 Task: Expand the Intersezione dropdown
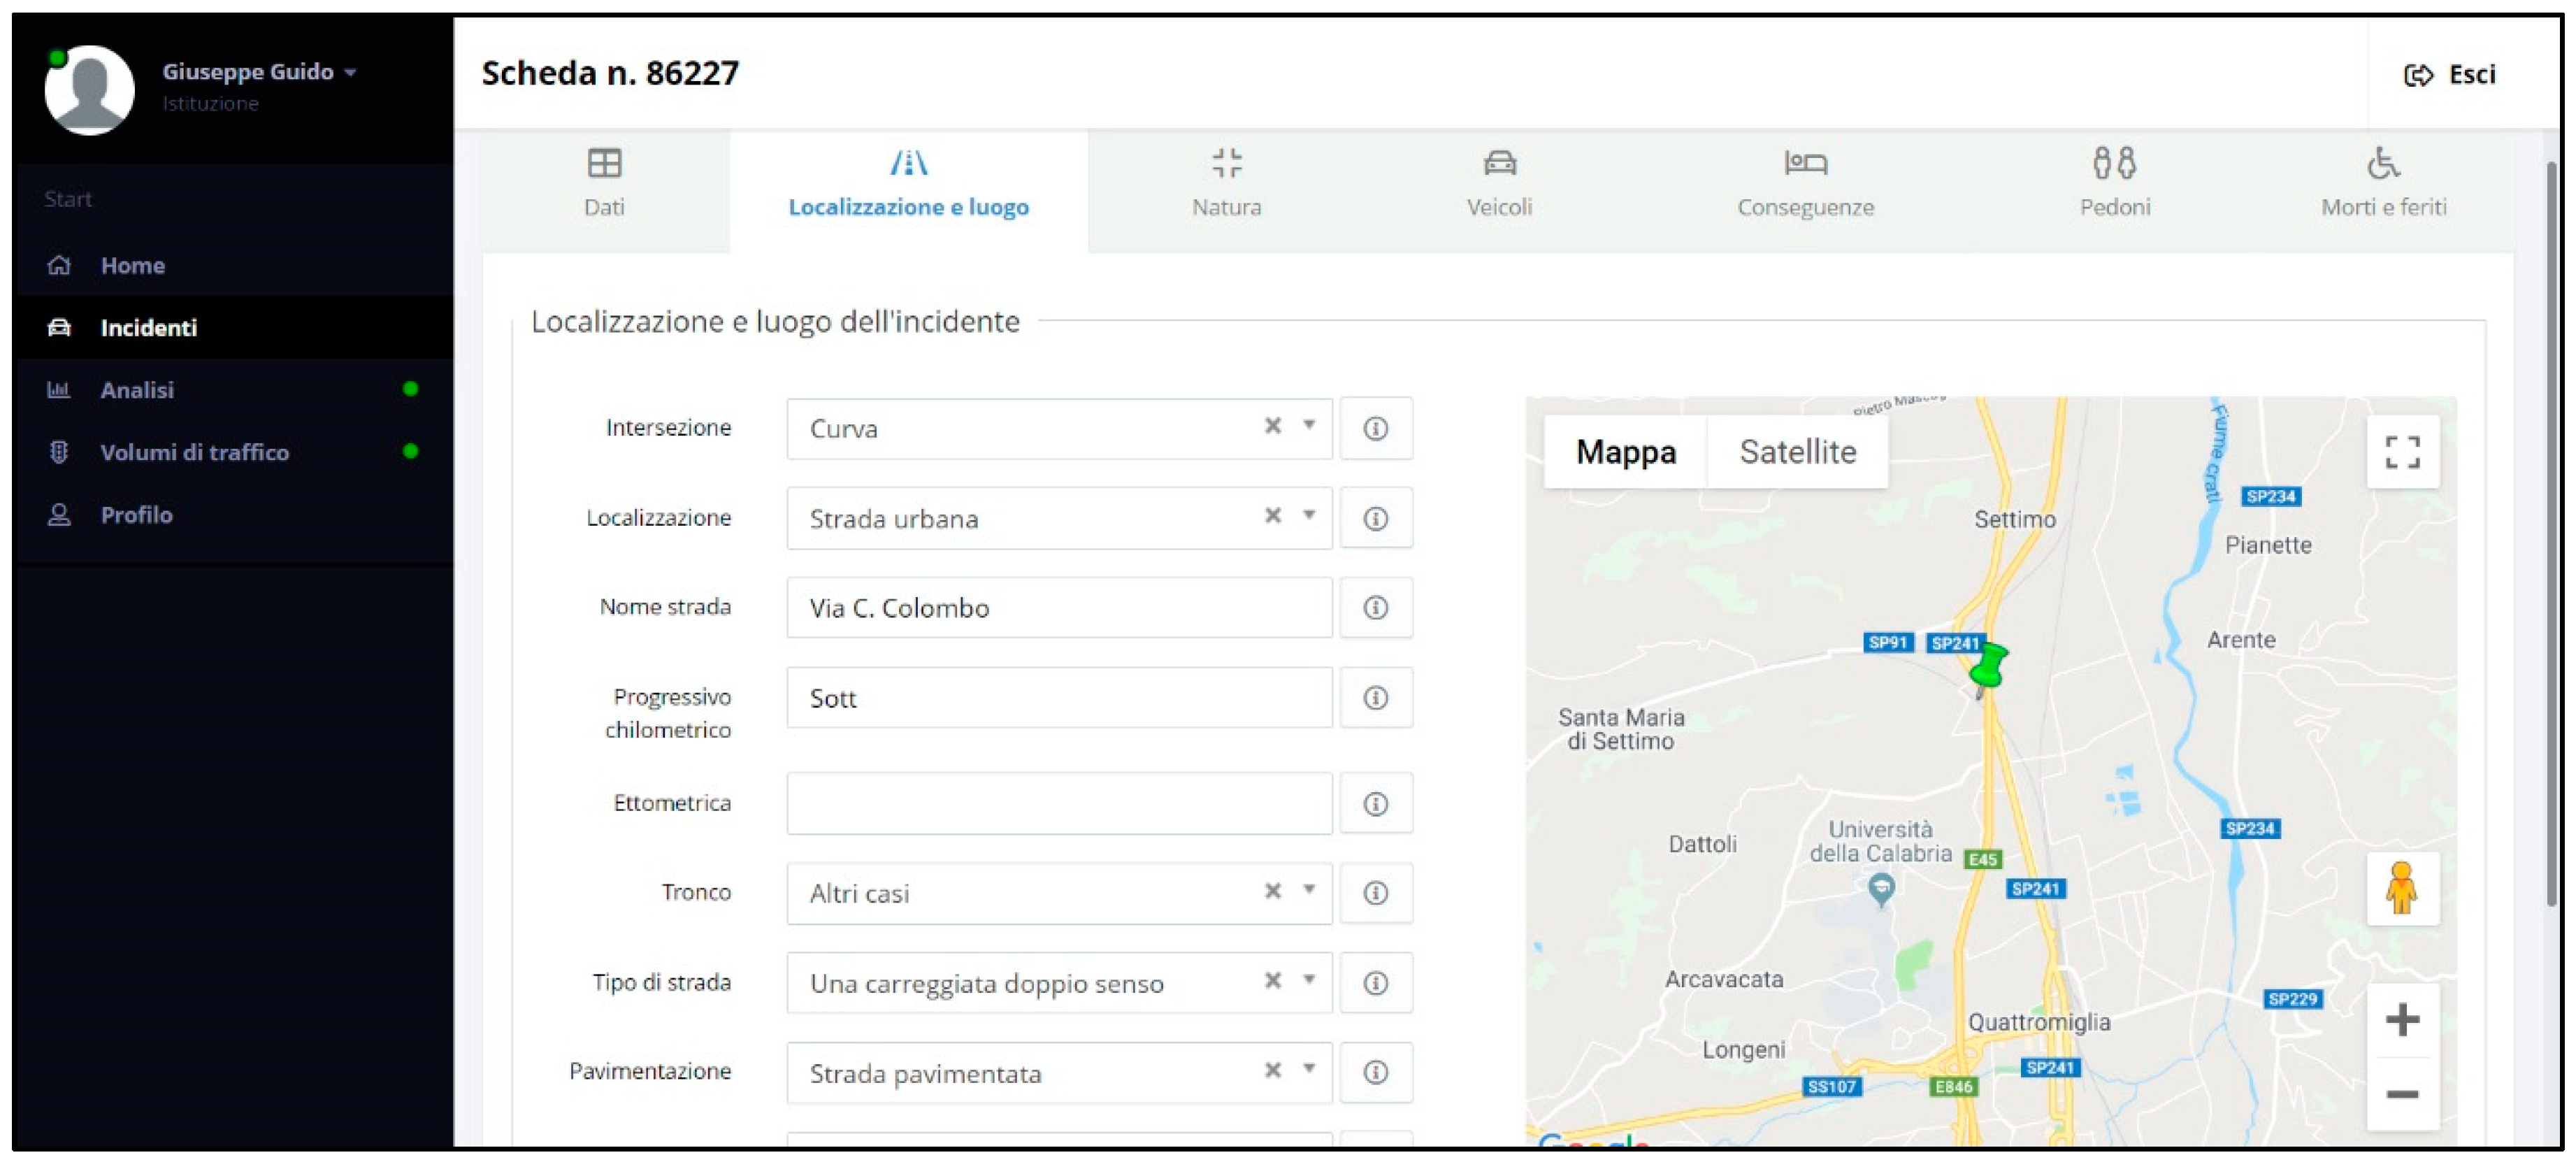1308,426
